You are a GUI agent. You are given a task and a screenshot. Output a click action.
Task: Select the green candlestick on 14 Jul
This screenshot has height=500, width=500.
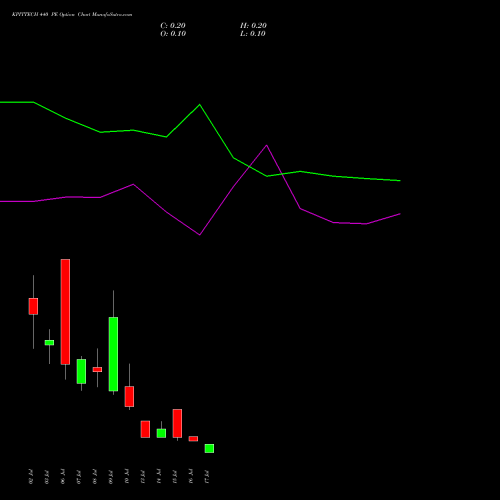(x=161, y=433)
